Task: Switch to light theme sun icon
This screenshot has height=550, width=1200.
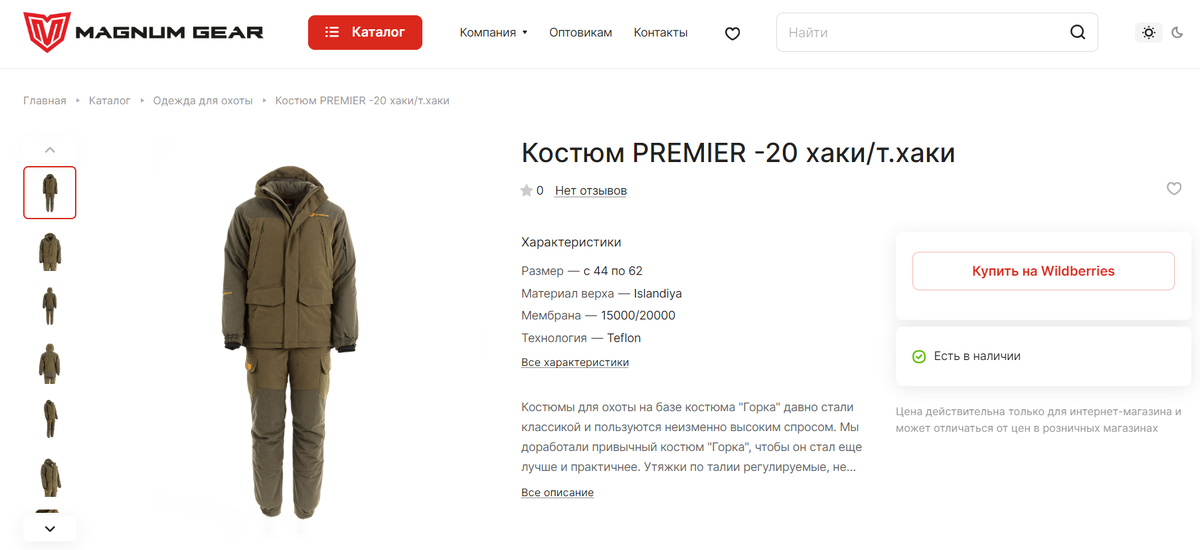Action: [1149, 32]
